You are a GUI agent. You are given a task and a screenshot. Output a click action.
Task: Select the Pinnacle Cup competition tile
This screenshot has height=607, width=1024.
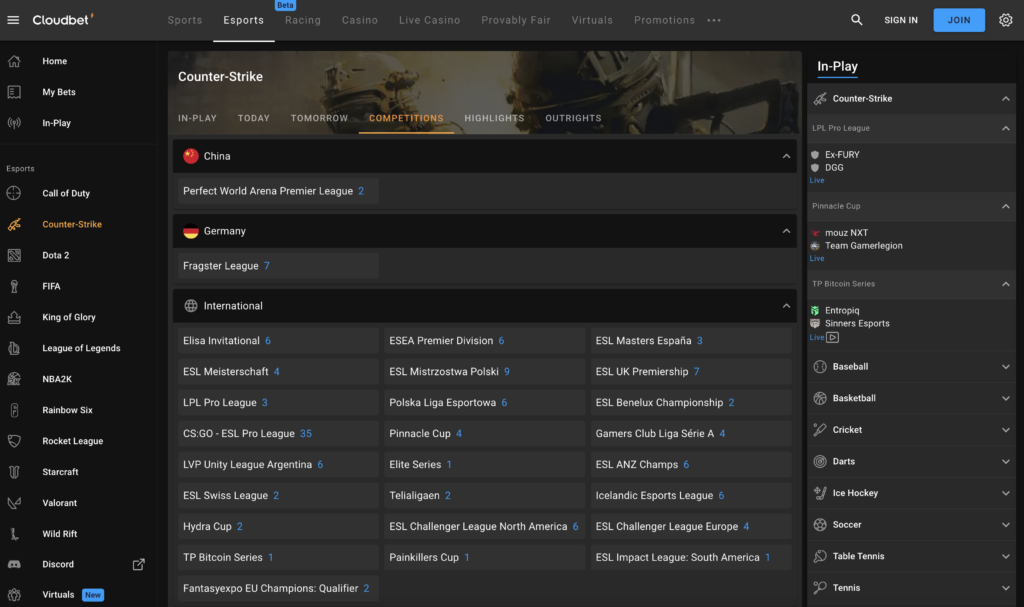tap(484, 433)
